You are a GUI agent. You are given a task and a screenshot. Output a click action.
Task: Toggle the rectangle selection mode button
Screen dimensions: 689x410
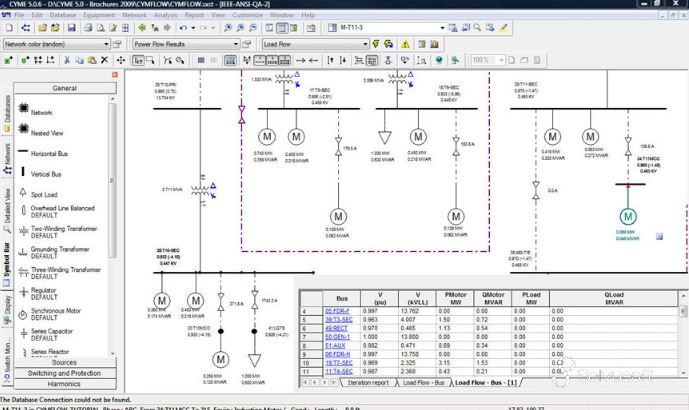coord(150,60)
